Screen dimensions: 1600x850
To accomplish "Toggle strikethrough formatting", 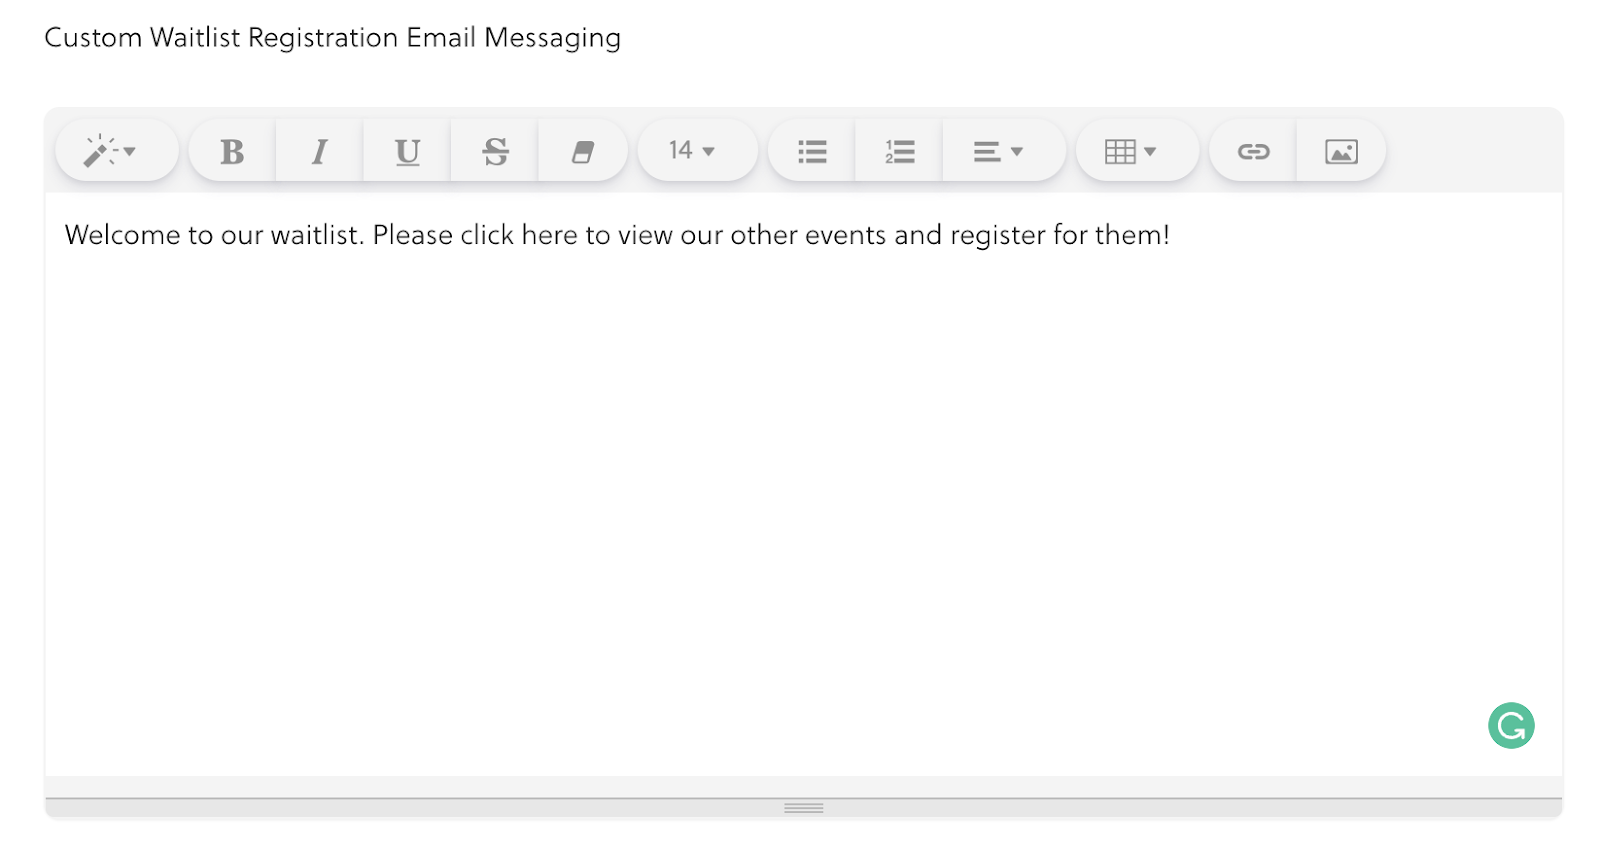I will coord(495,151).
